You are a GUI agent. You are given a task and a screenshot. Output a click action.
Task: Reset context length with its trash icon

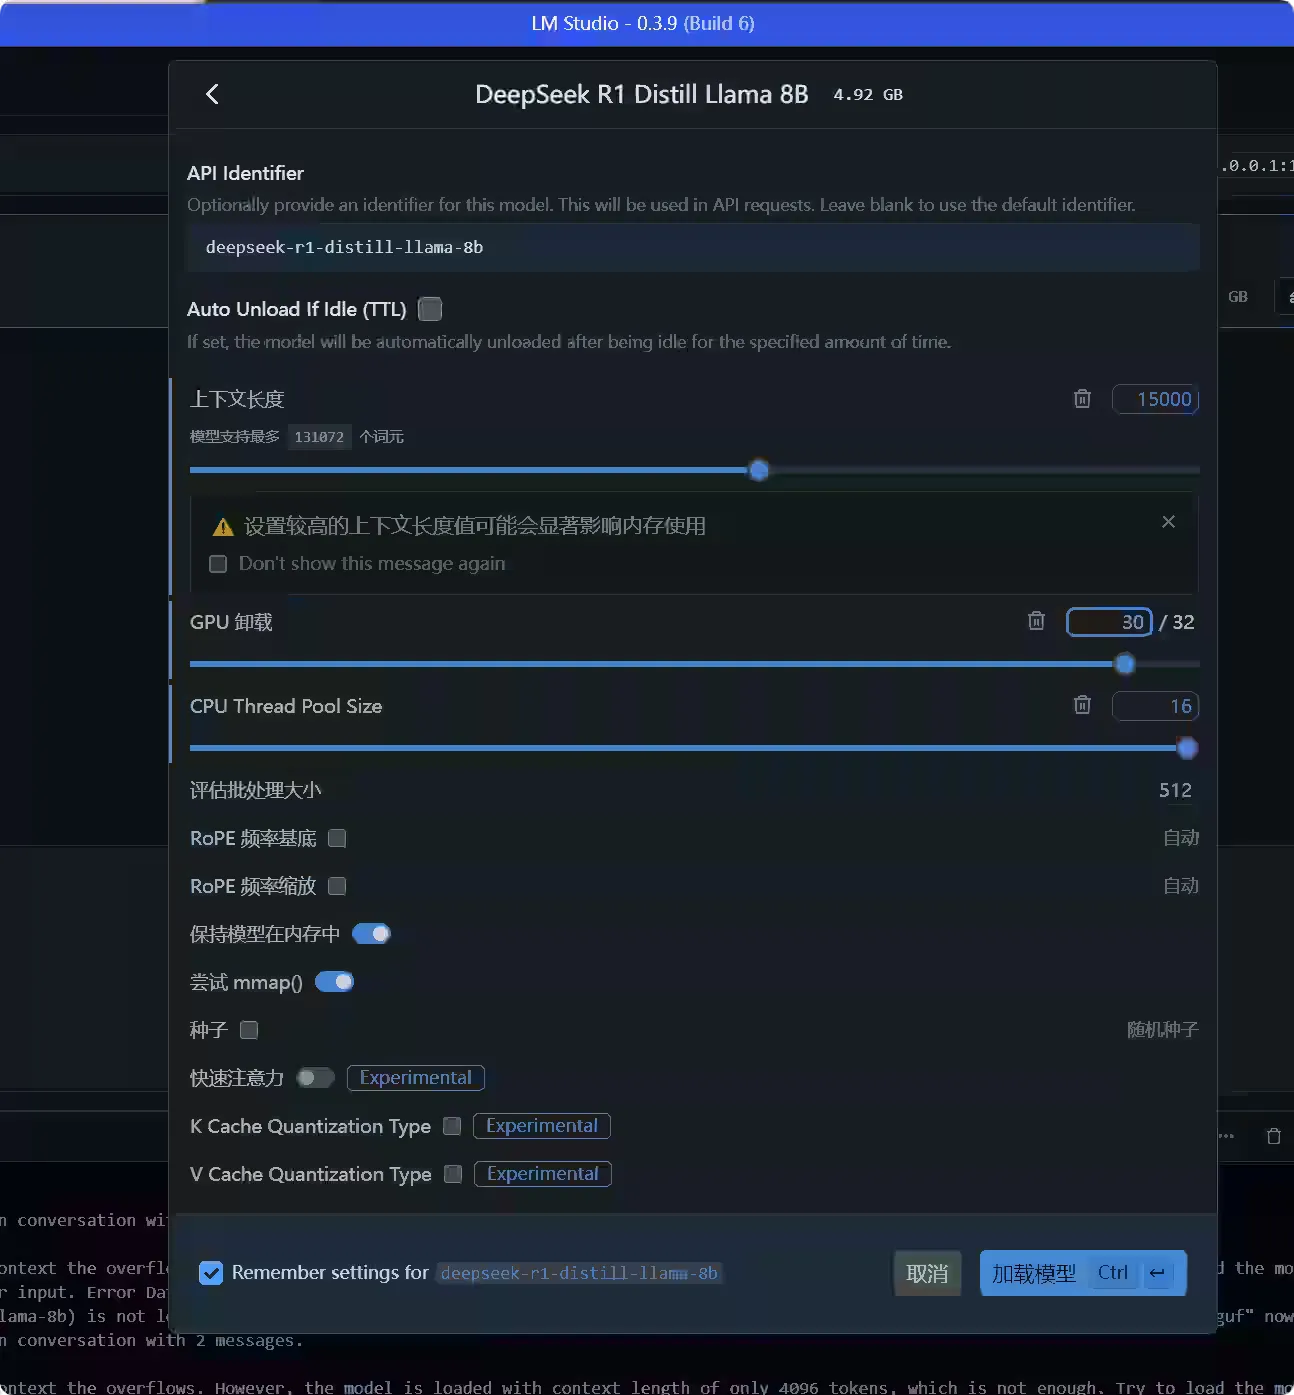coord(1082,399)
